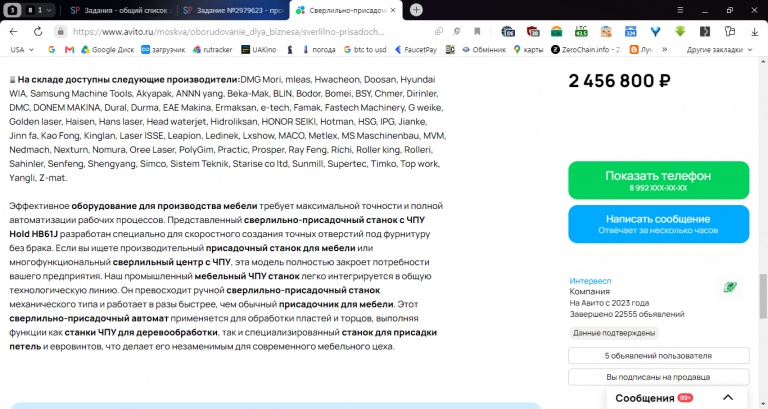Screen dimensions: 768x409
Task: Open the Обмінник bookmark
Action: pyautogui.click(x=484, y=49)
